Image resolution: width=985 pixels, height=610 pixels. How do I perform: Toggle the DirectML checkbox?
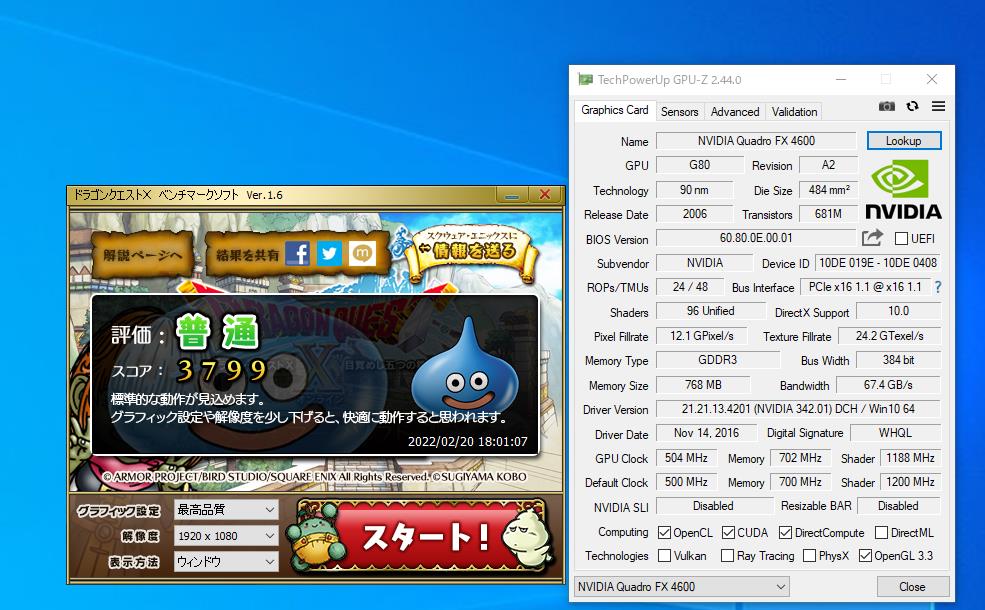[881, 533]
